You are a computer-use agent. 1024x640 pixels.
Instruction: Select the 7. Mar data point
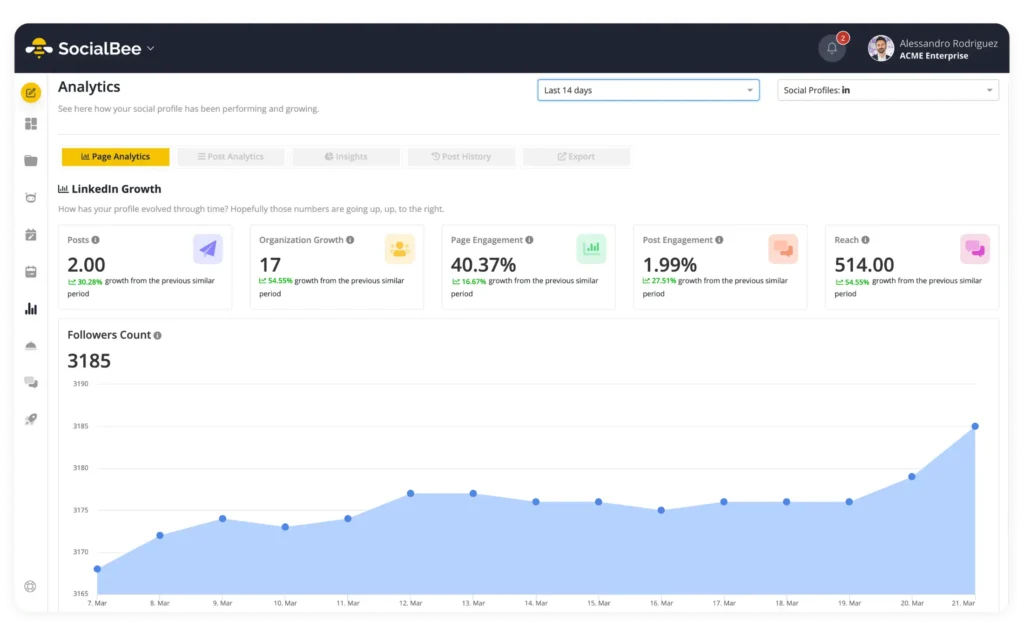pyautogui.click(x=97, y=569)
